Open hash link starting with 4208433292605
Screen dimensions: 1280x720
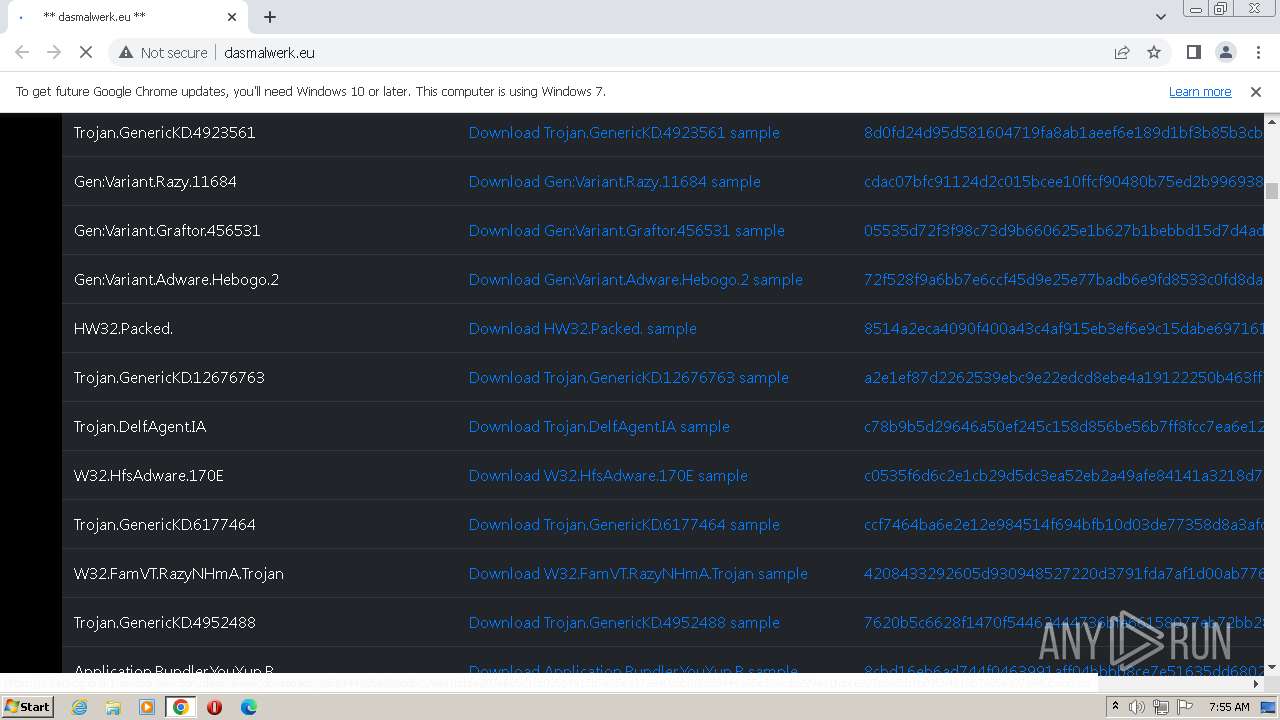[1063, 573]
